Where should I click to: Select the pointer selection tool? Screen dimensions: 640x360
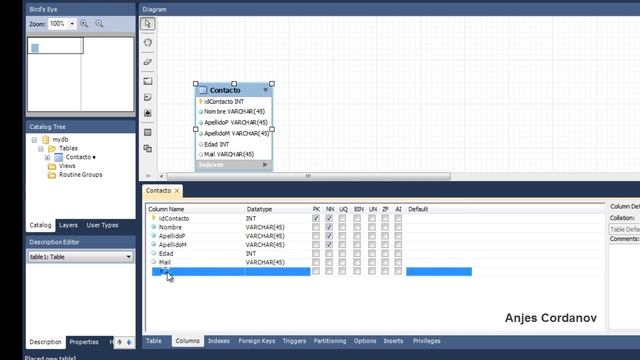pos(148,24)
